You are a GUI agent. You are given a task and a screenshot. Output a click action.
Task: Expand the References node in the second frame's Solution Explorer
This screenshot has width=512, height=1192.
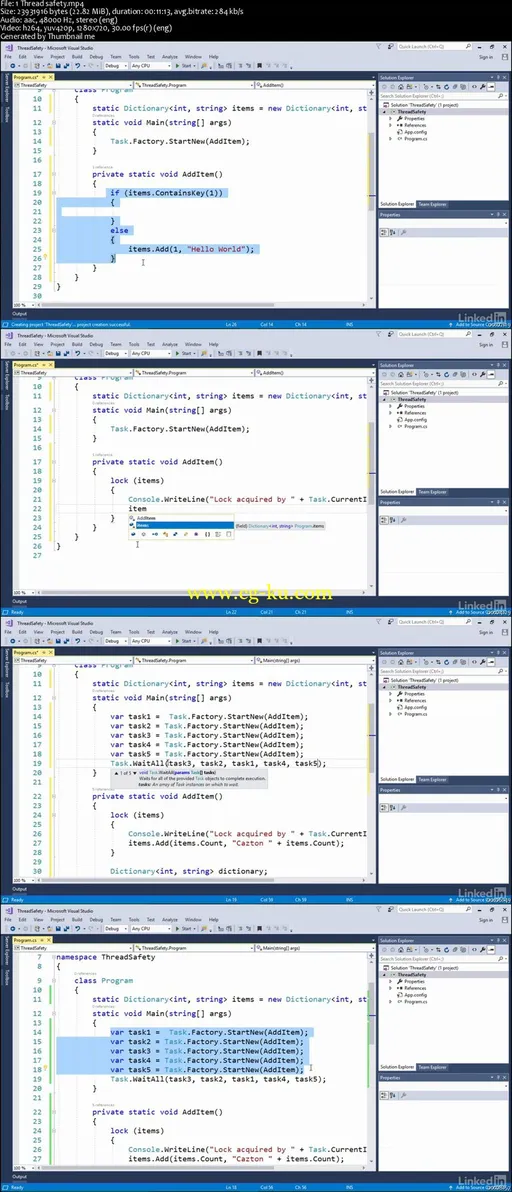point(390,413)
